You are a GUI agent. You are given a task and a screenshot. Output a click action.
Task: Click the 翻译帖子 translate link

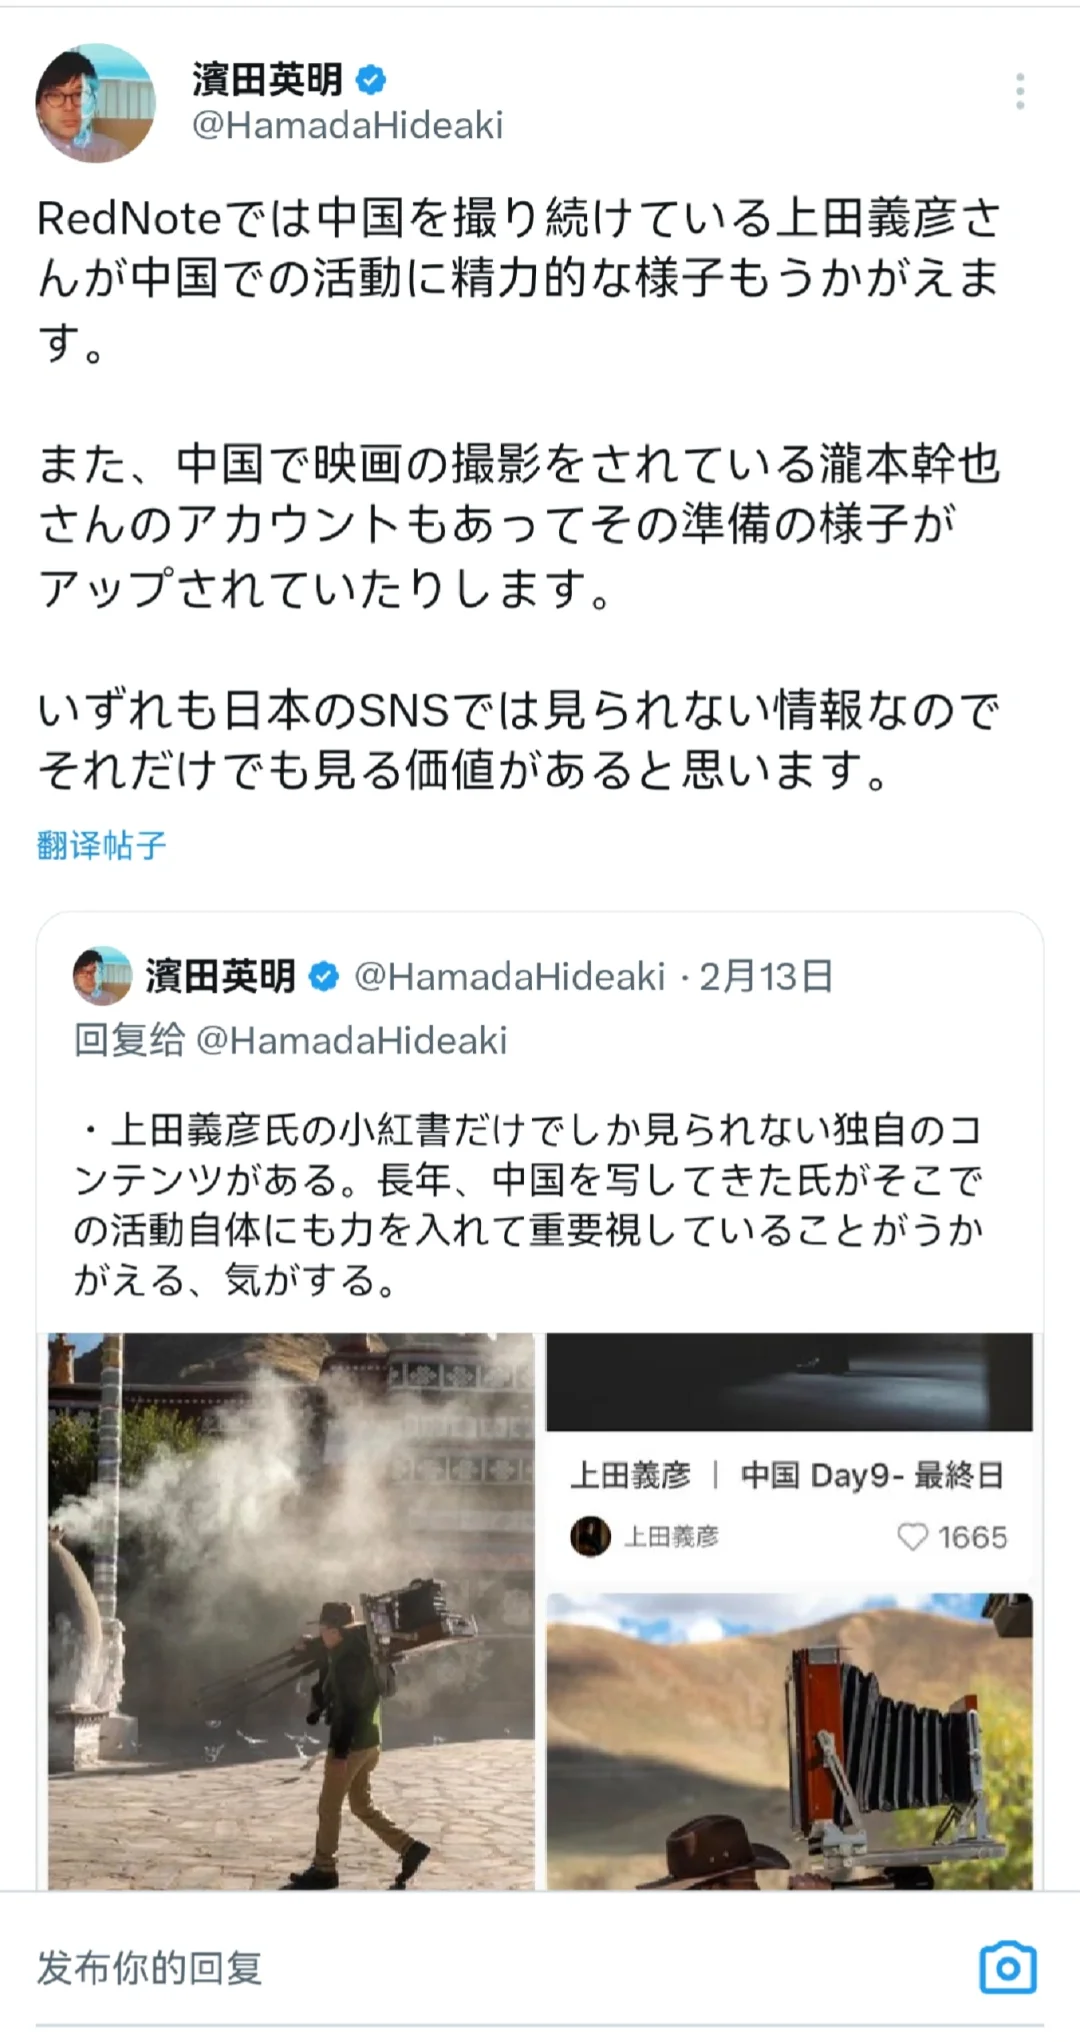(101, 845)
